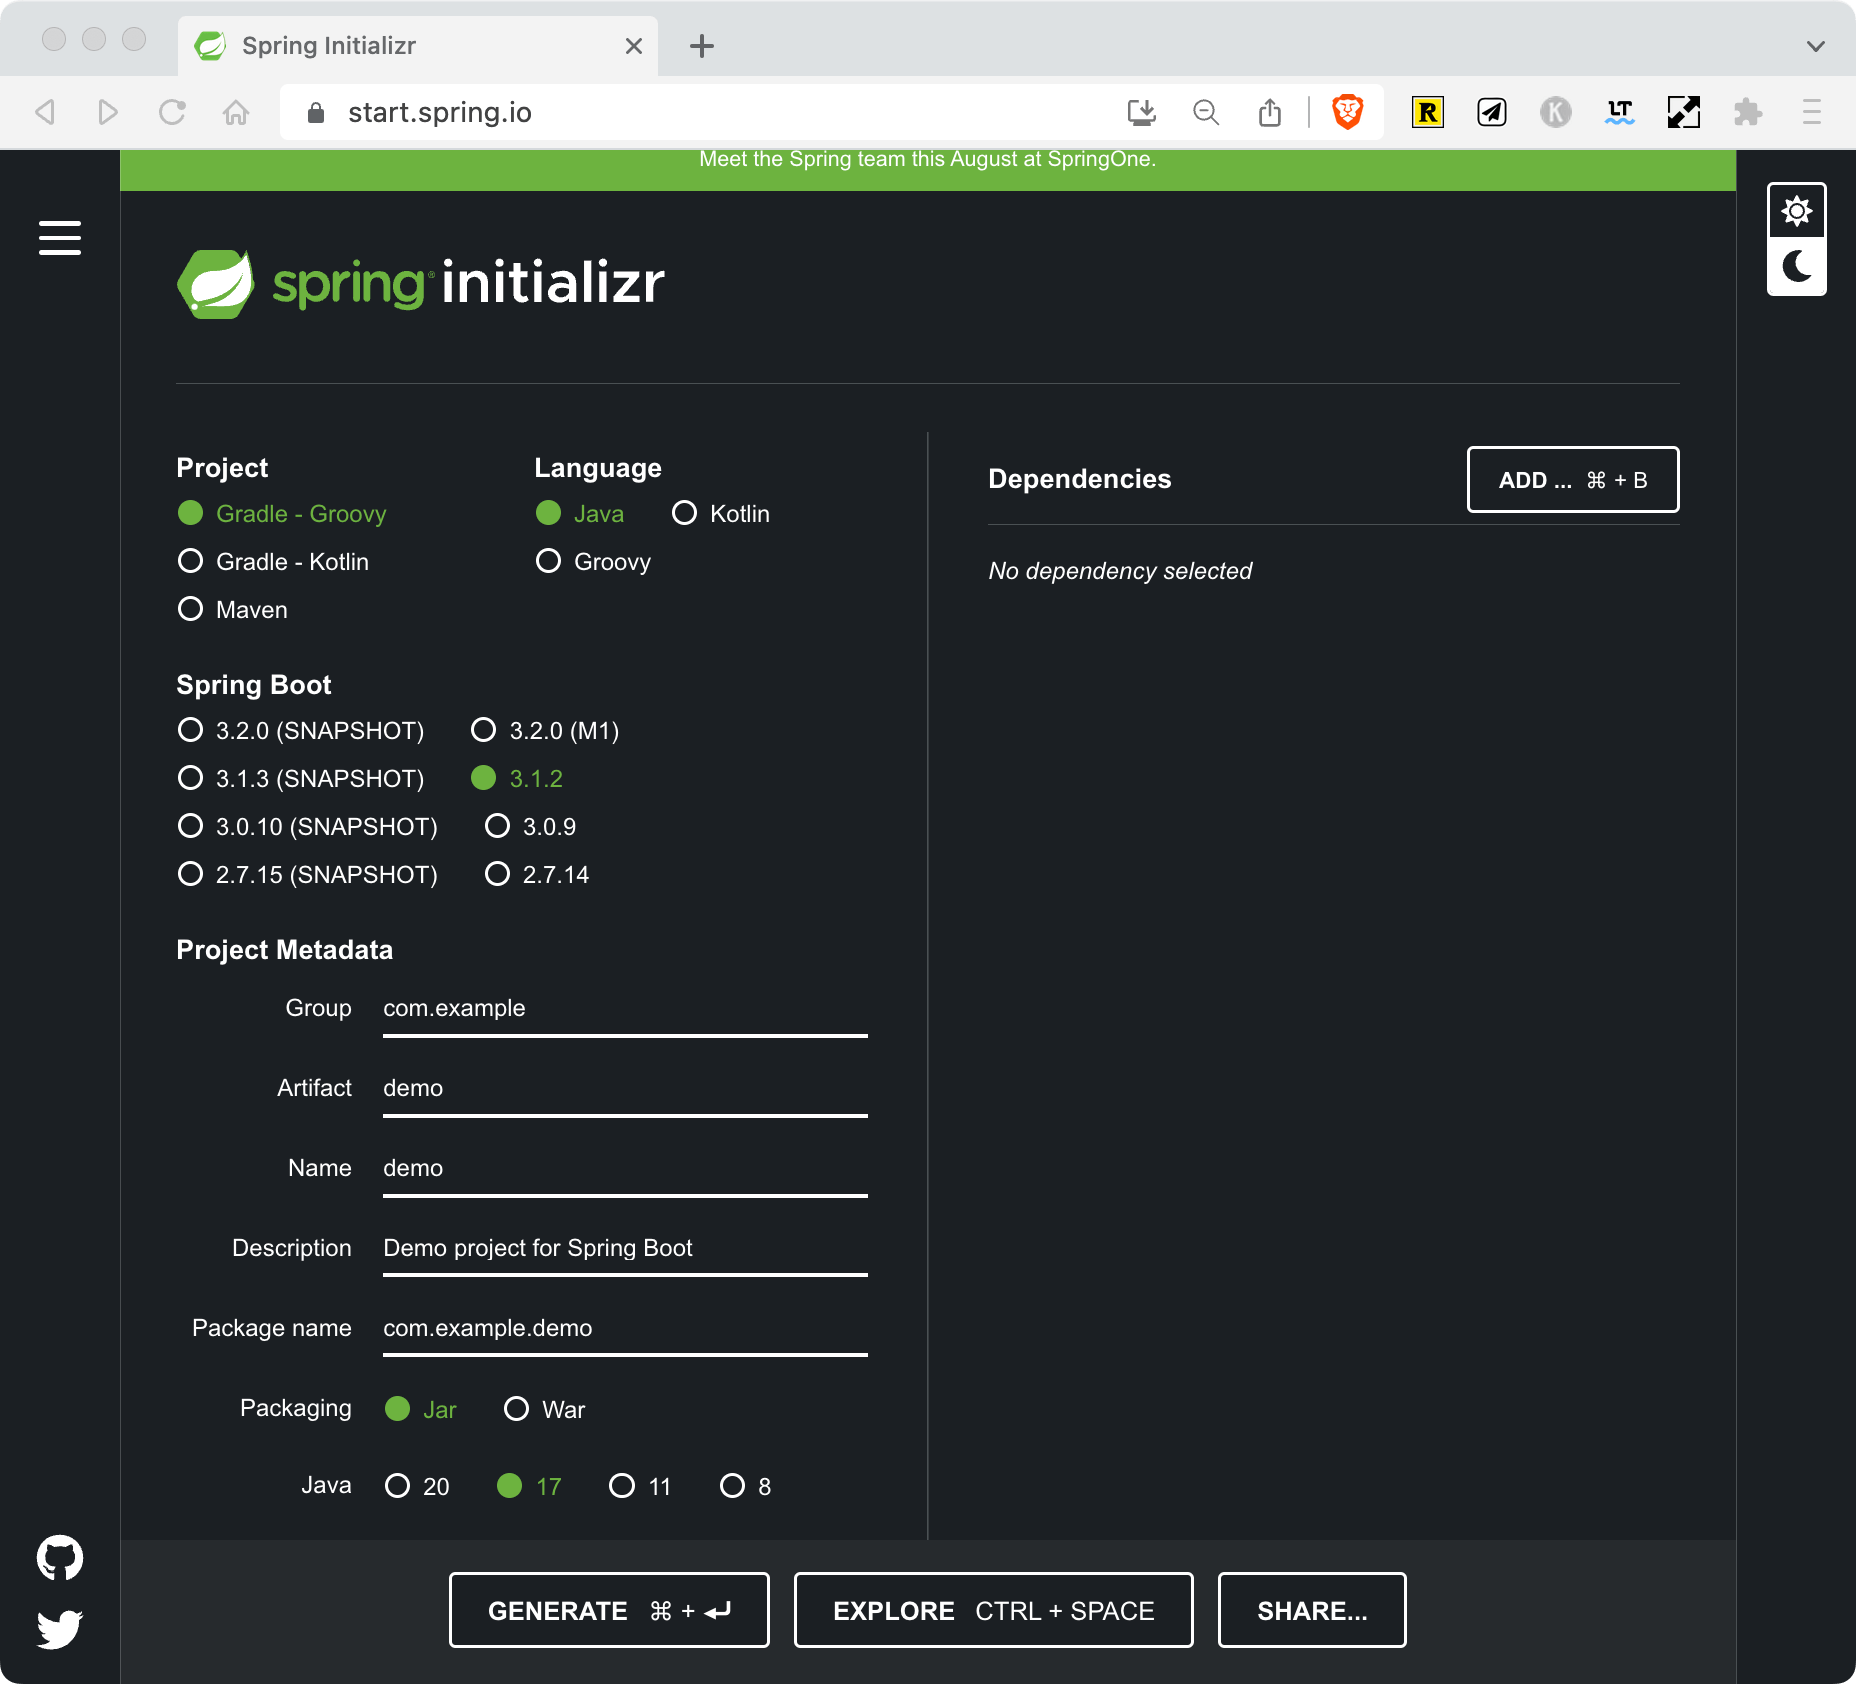The image size is (1856, 1684).
Task: Open the hamburger side menu
Action: pyautogui.click(x=60, y=238)
